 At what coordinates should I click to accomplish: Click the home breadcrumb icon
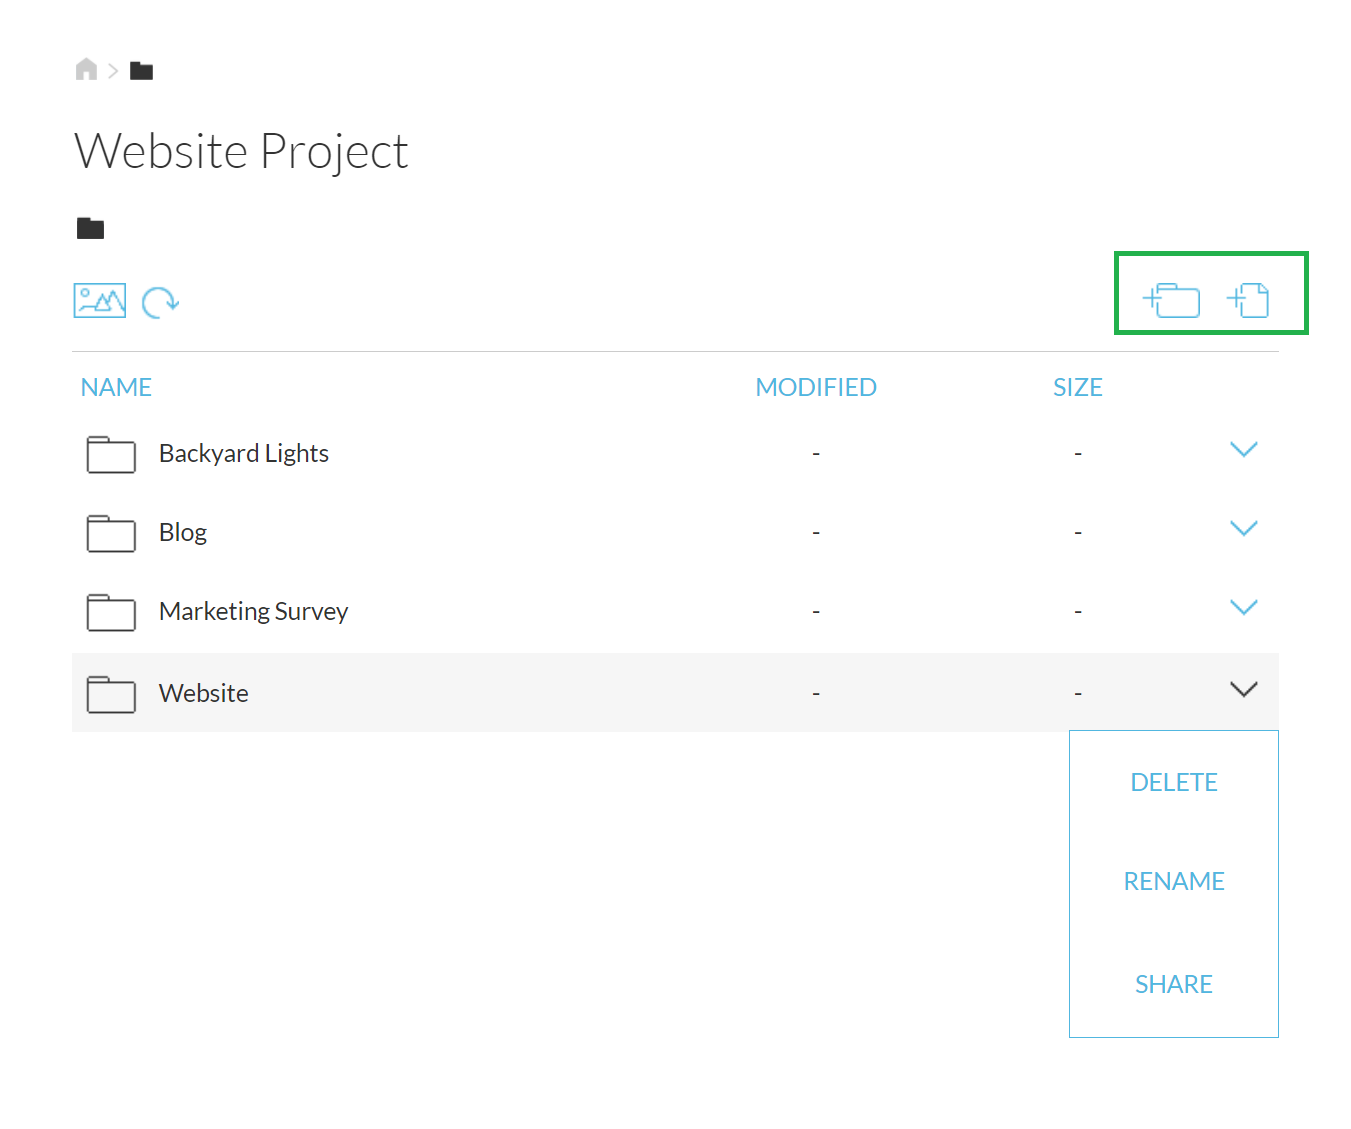(x=87, y=69)
